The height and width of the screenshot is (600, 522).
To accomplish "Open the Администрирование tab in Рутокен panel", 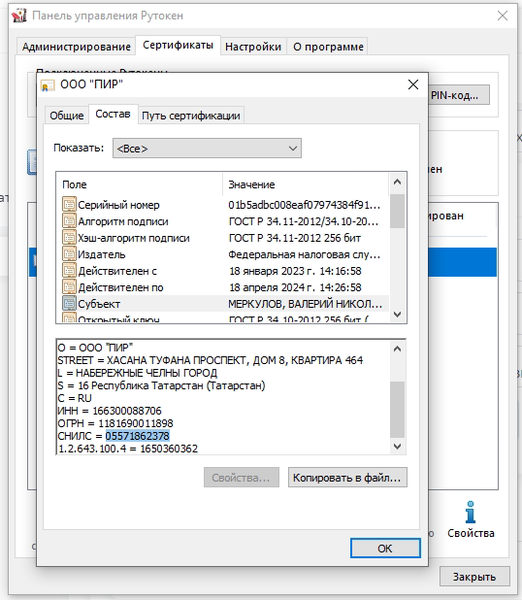I will (x=76, y=47).
